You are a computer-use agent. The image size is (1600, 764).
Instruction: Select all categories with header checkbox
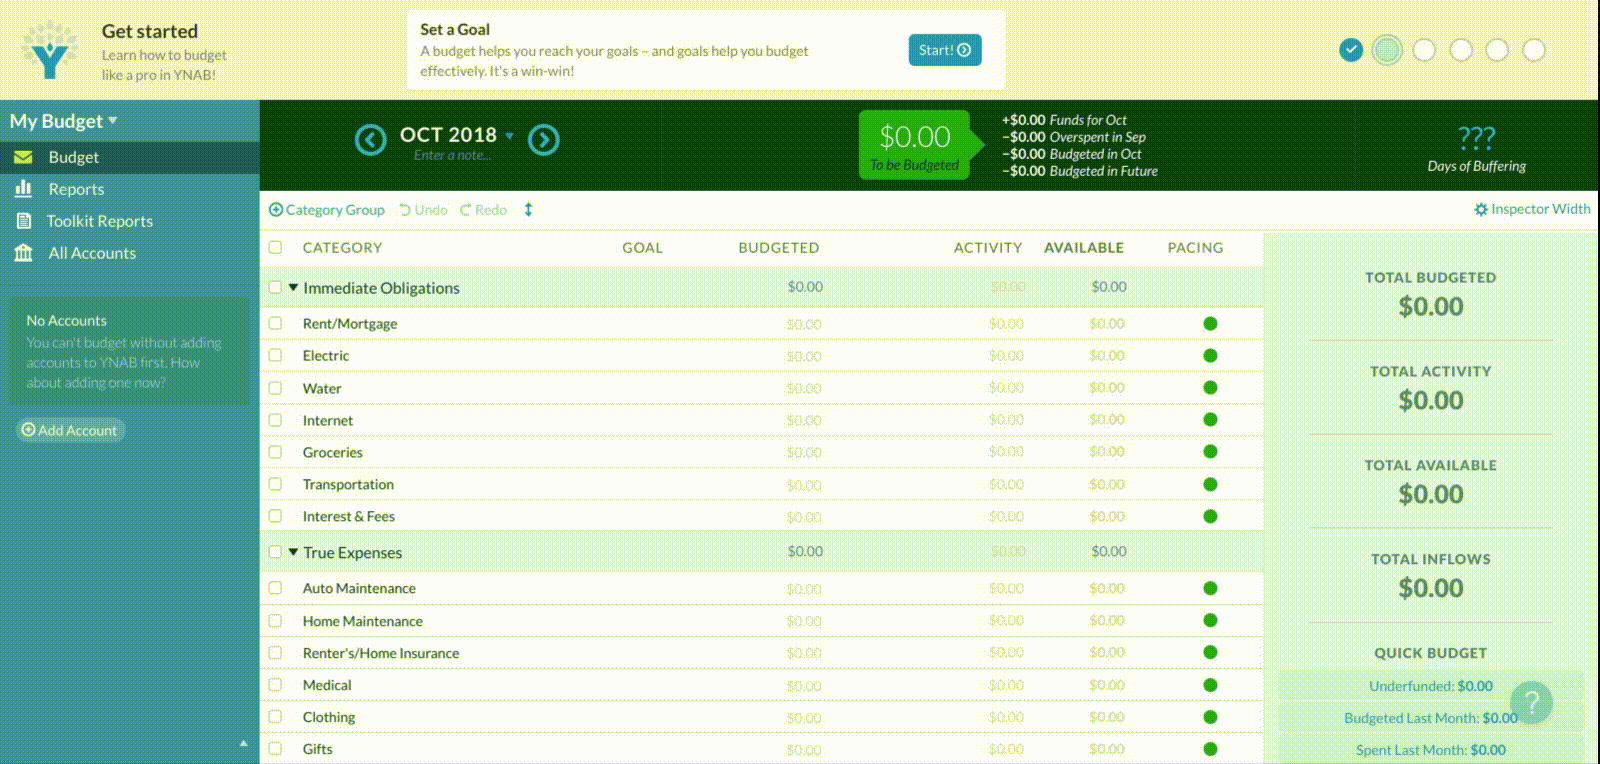(x=275, y=247)
